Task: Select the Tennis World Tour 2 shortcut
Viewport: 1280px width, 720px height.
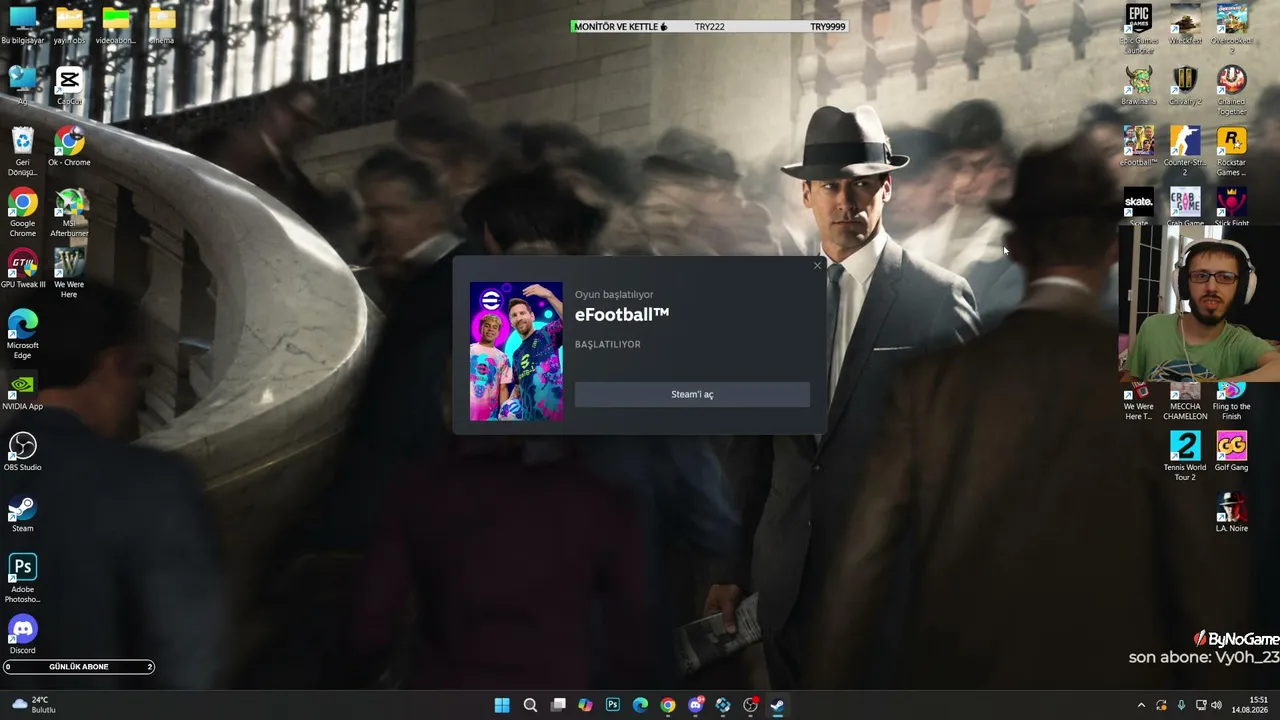Action: tap(1185, 456)
